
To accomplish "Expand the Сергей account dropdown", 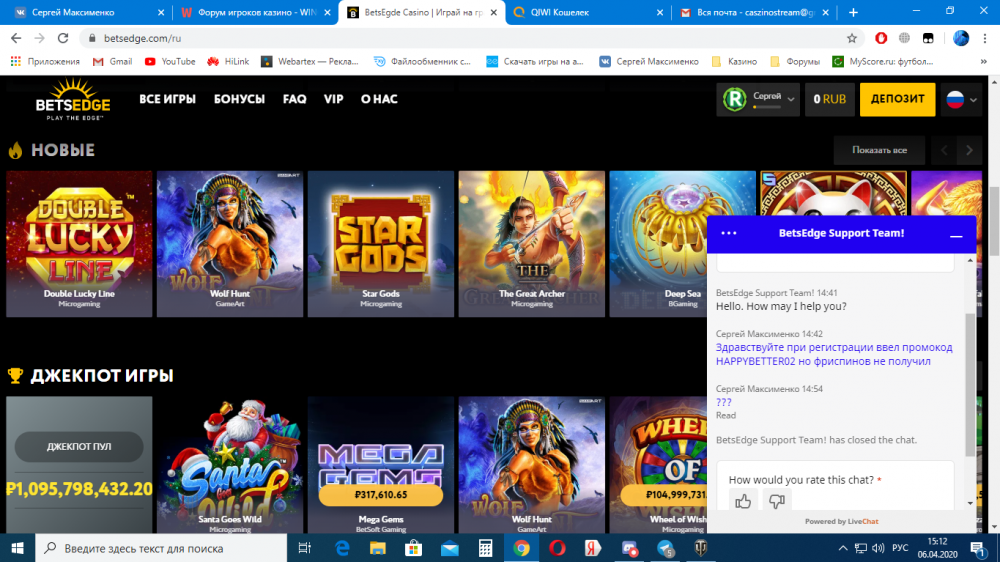I will (758, 99).
